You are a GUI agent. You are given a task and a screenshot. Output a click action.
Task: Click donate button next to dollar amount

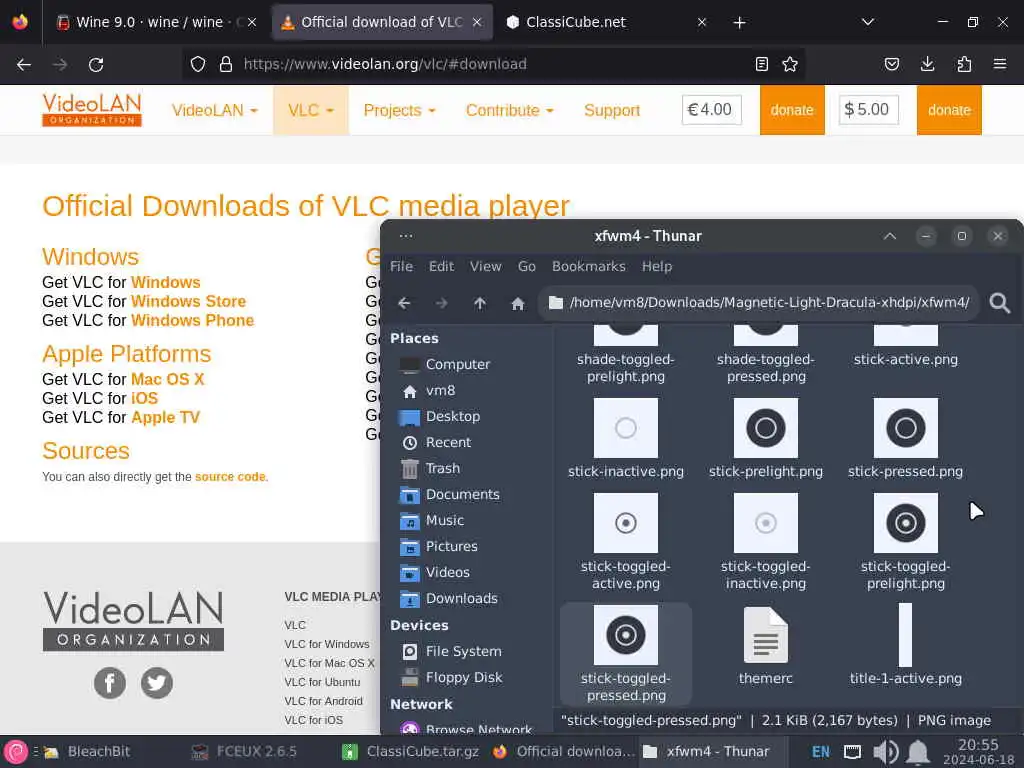(949, 110)
